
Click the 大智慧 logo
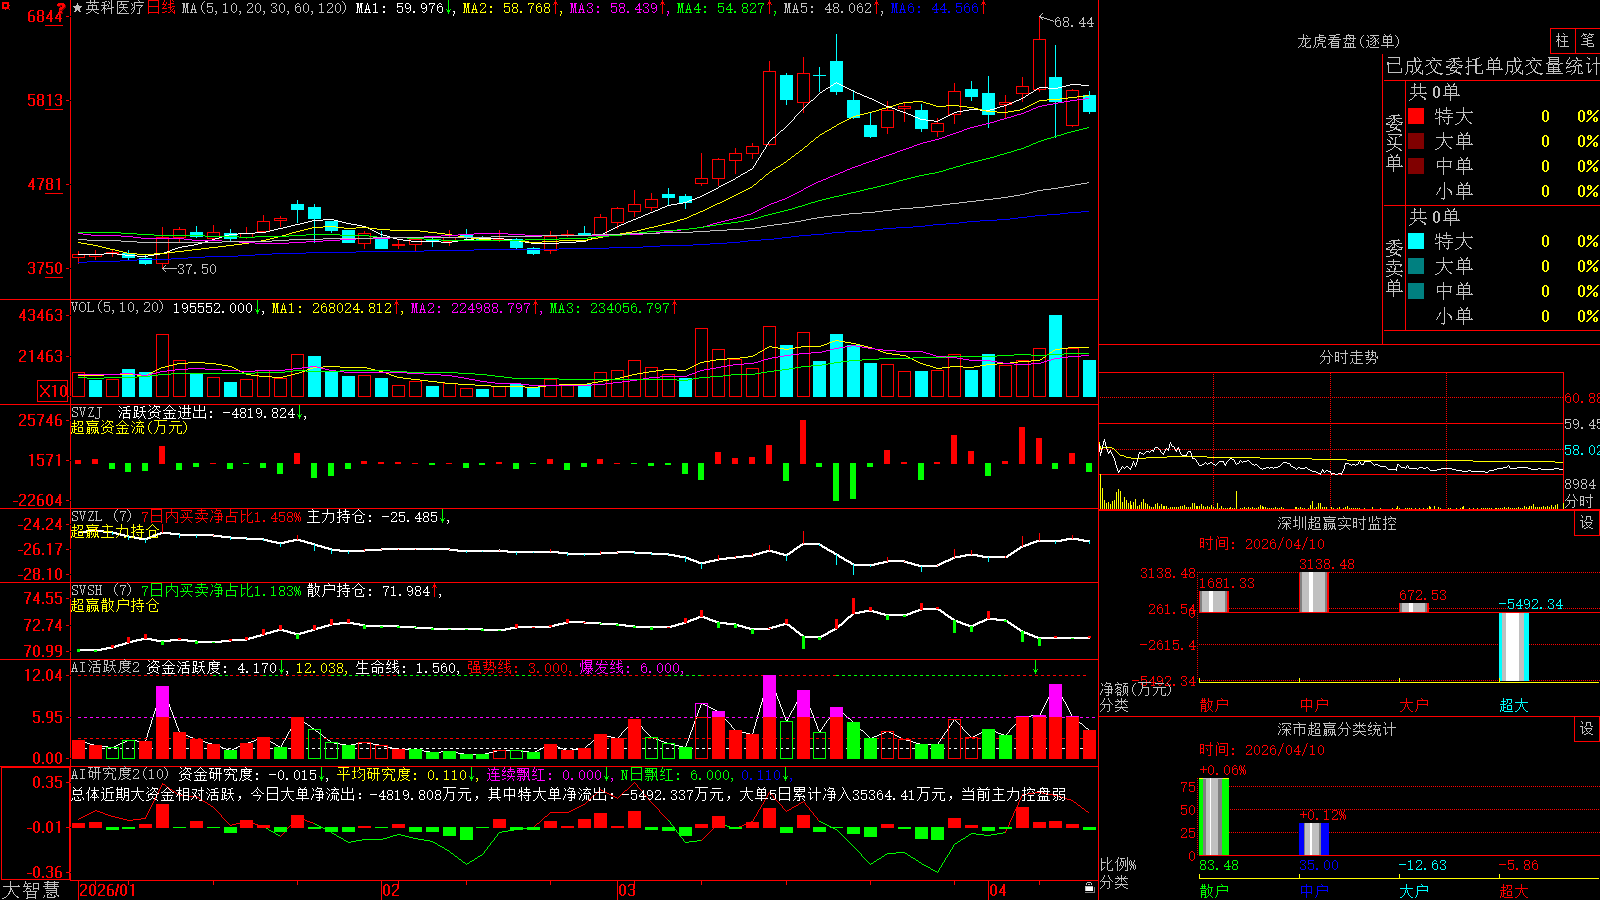click(x=31, y=890)
